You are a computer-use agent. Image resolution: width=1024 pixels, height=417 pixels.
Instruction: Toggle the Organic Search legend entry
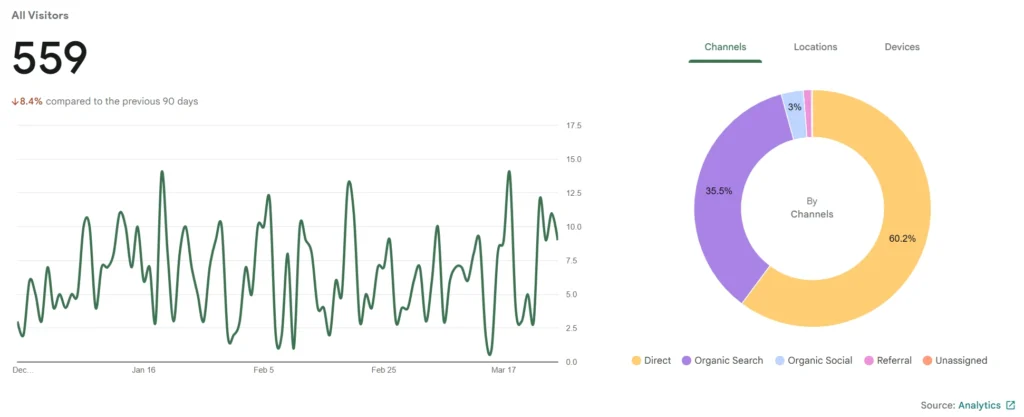pos(722,360)
